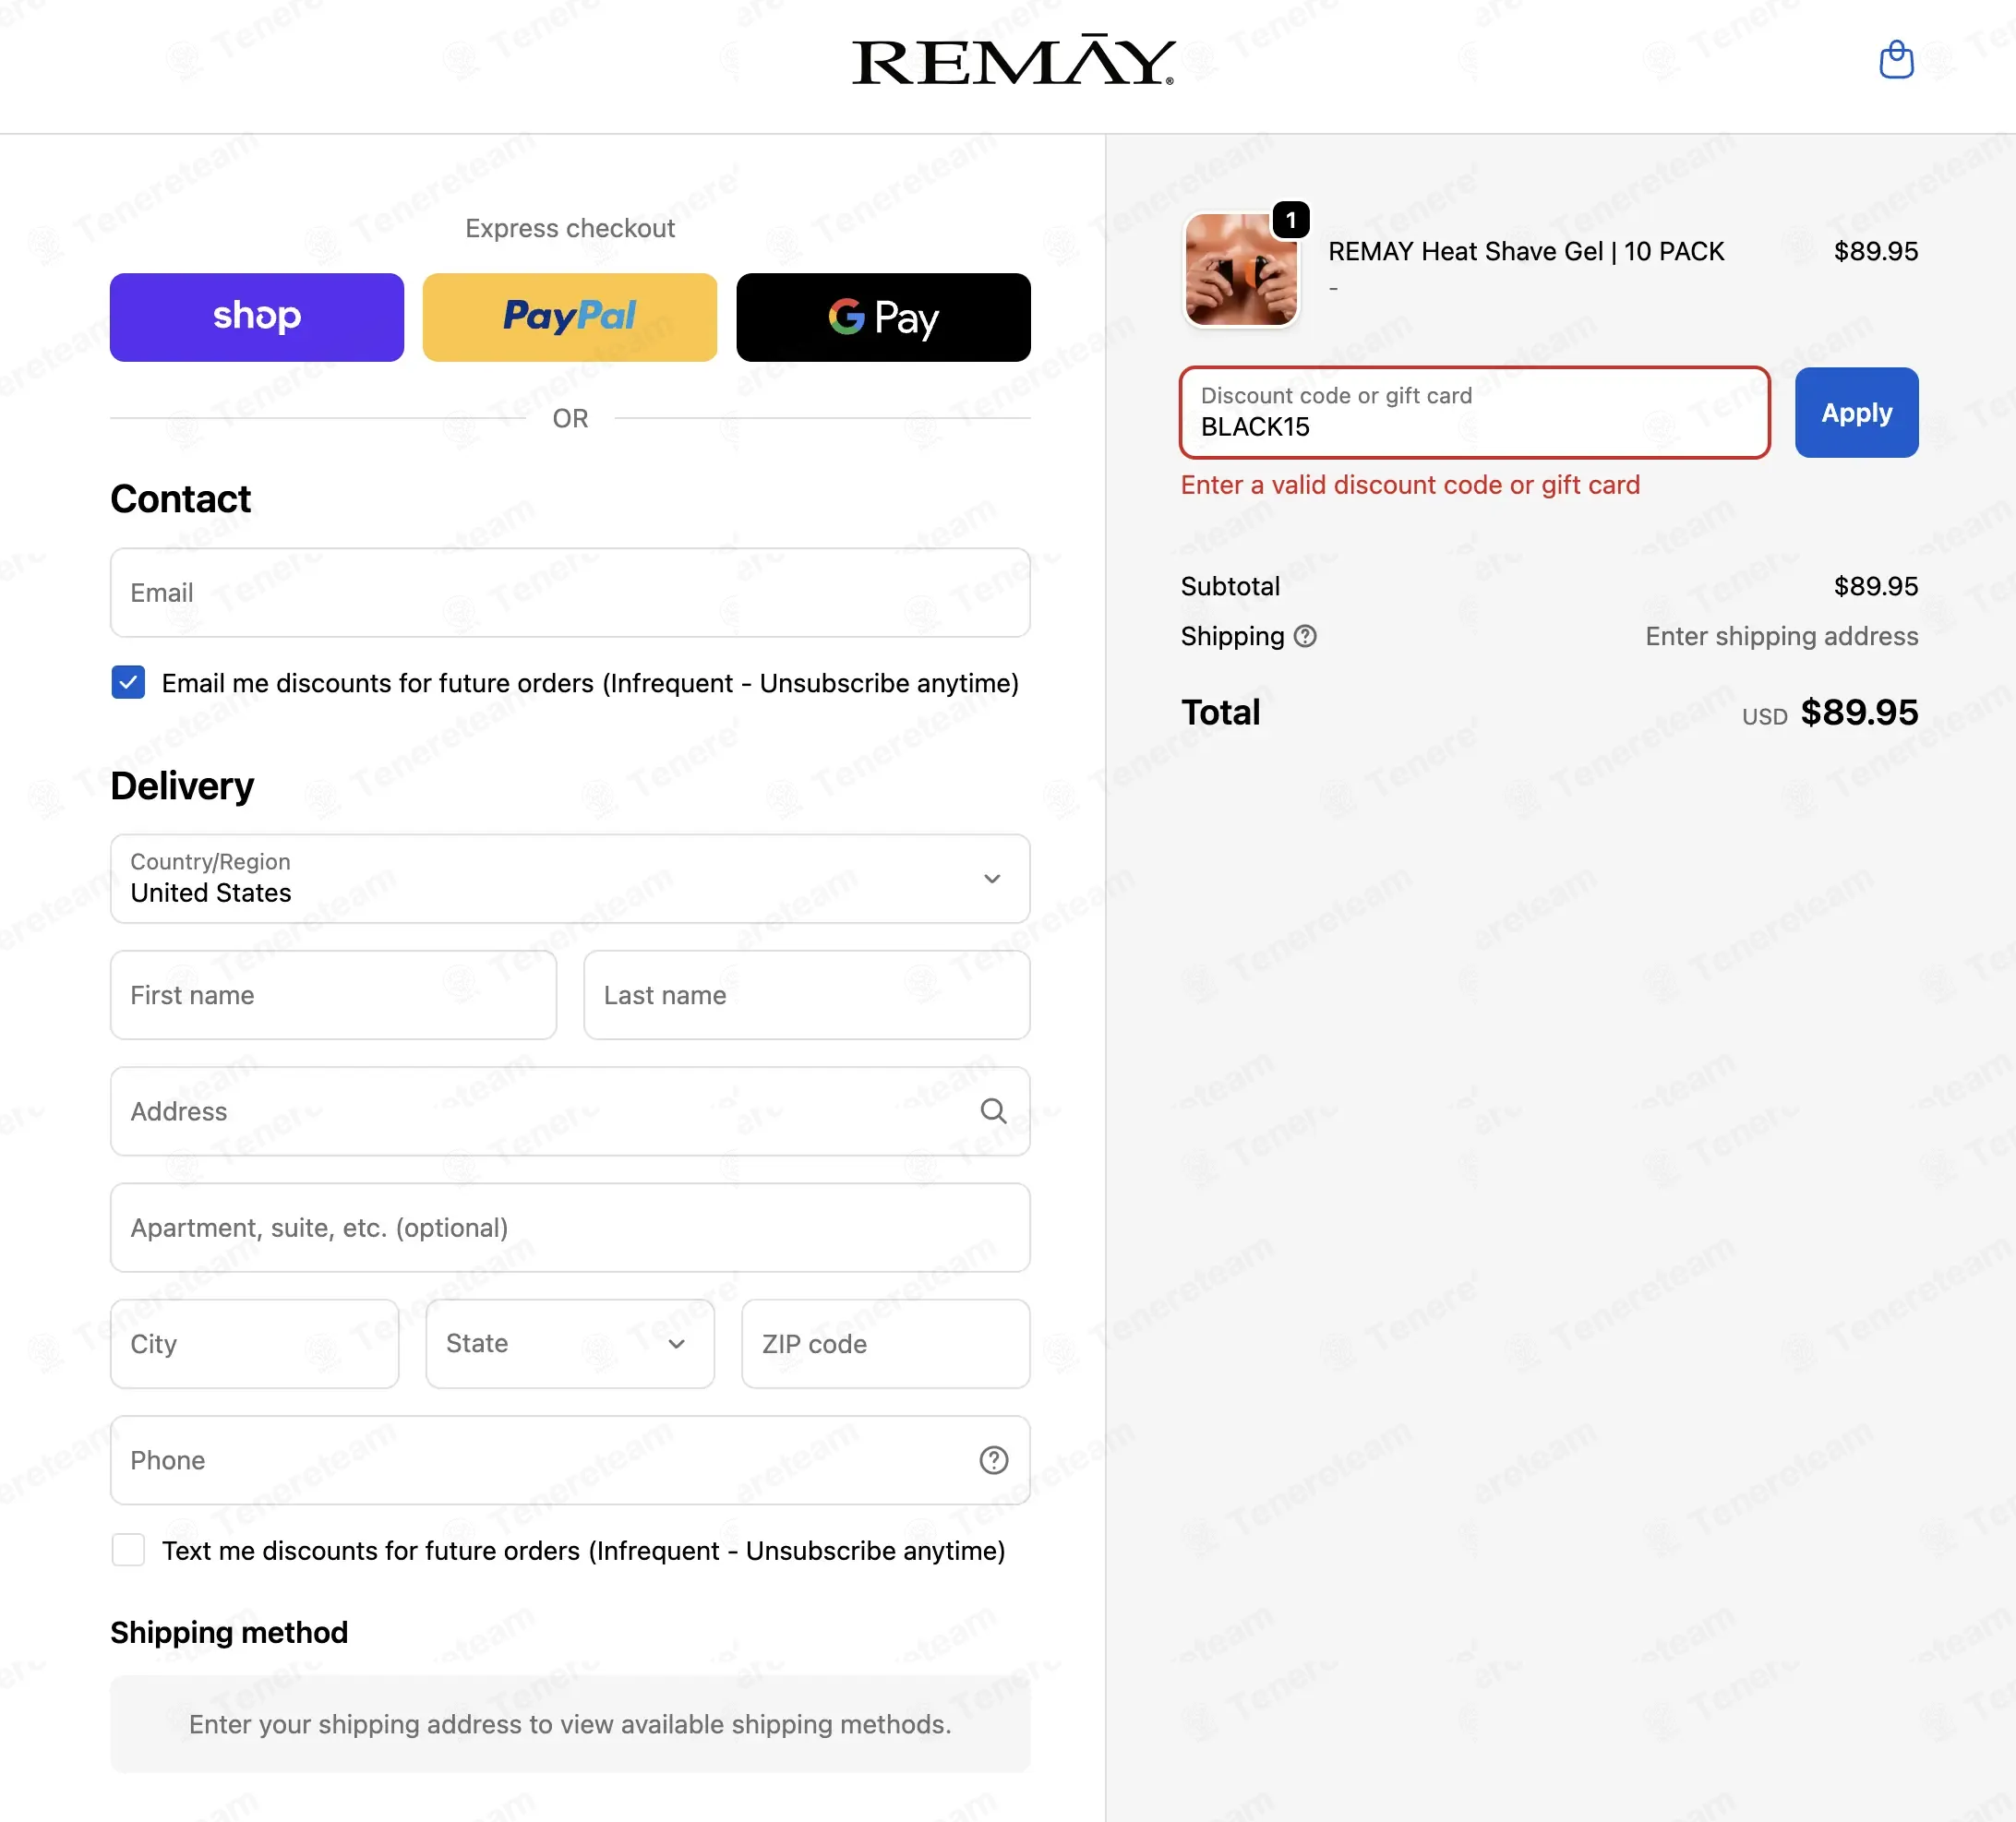The height and width of the screenshot is (1822, 2016).
Task: Click the phone field help icon
Action: [993, 1460]
